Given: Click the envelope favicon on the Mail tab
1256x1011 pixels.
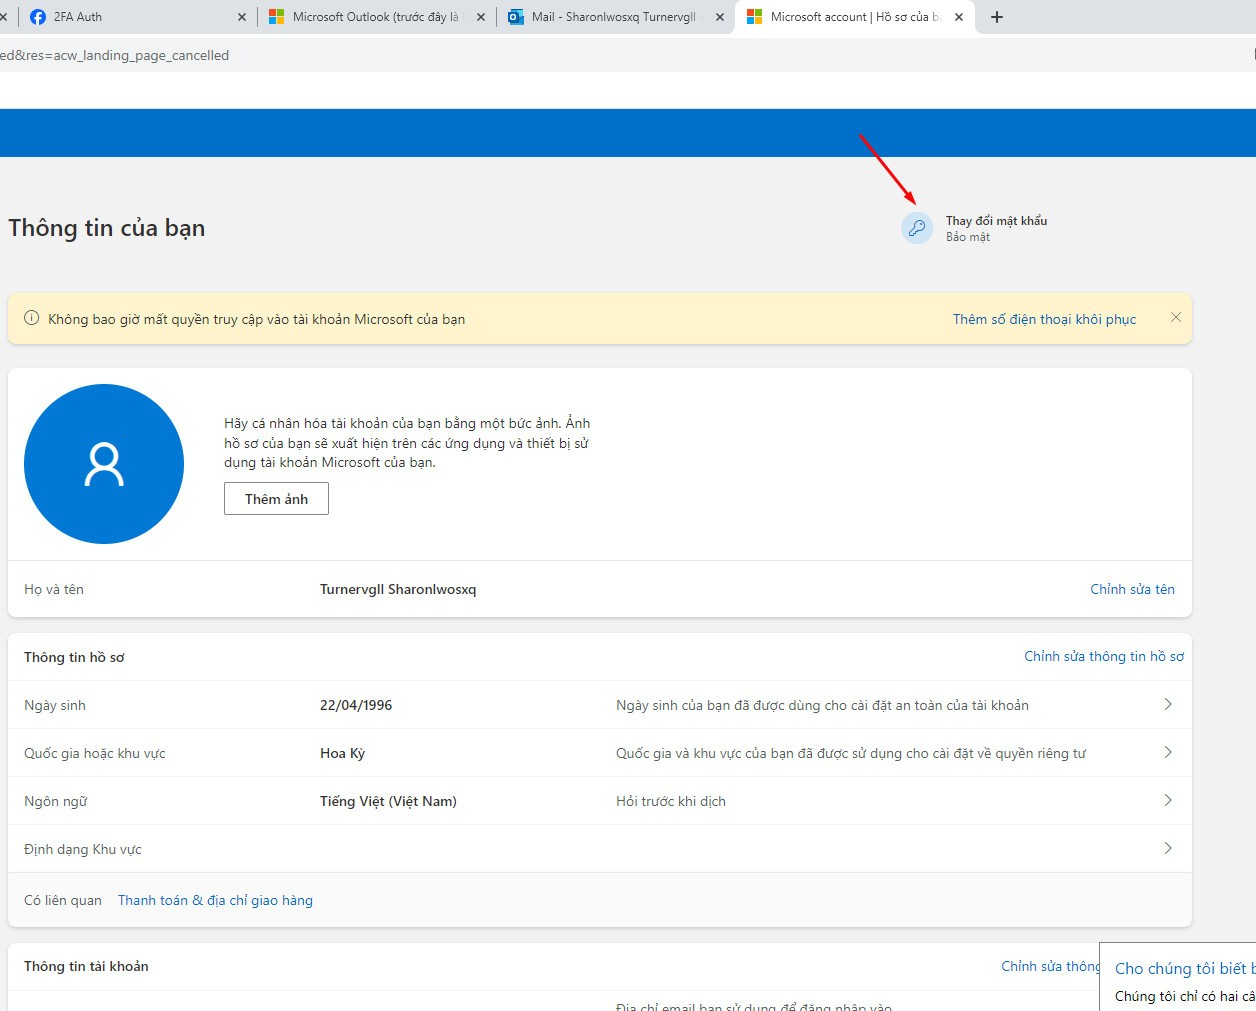Looking at the screenshot, I should click(516, 16).
